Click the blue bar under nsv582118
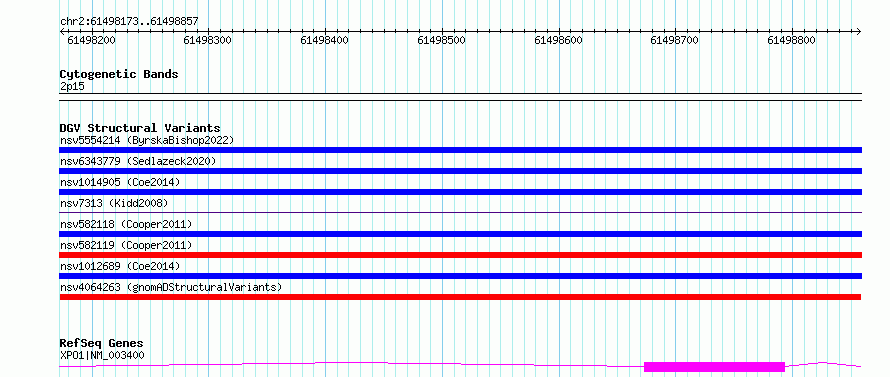The image size is (890, 377). (460, 234)
